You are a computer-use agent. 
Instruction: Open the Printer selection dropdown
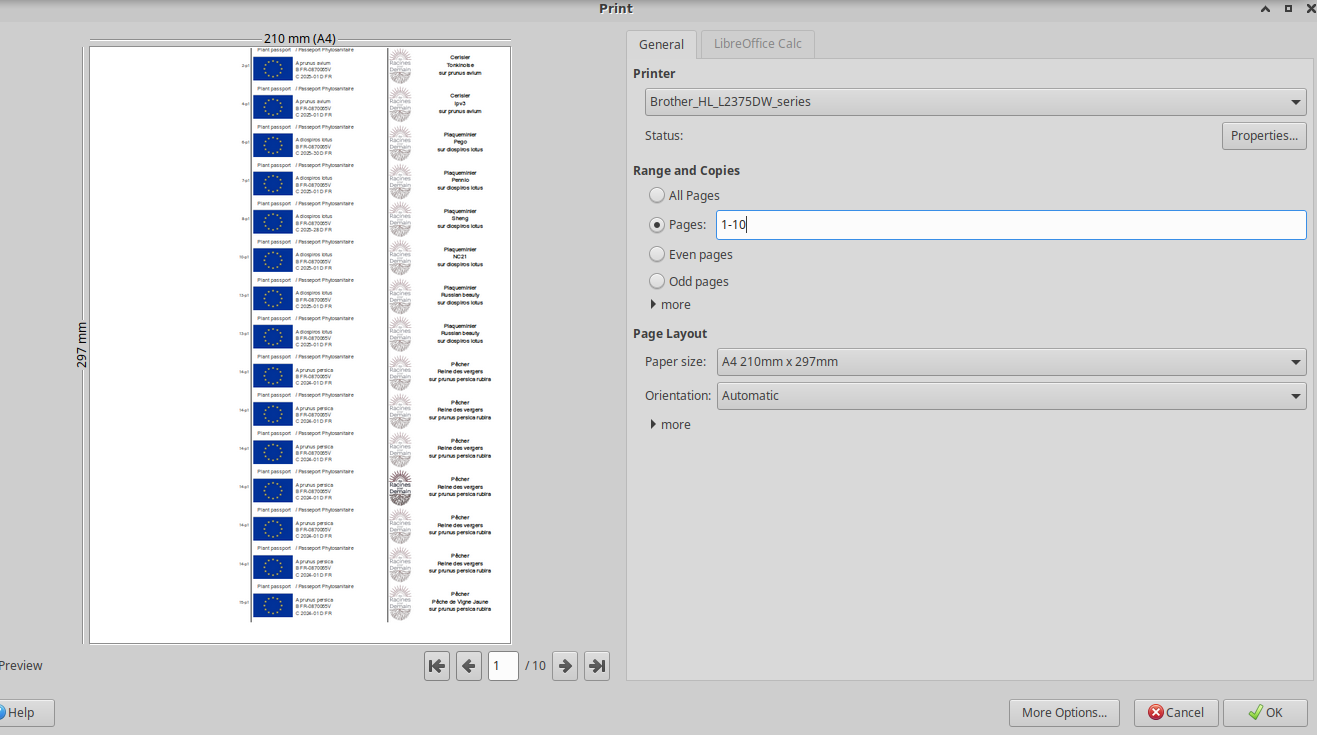point(975,102)
